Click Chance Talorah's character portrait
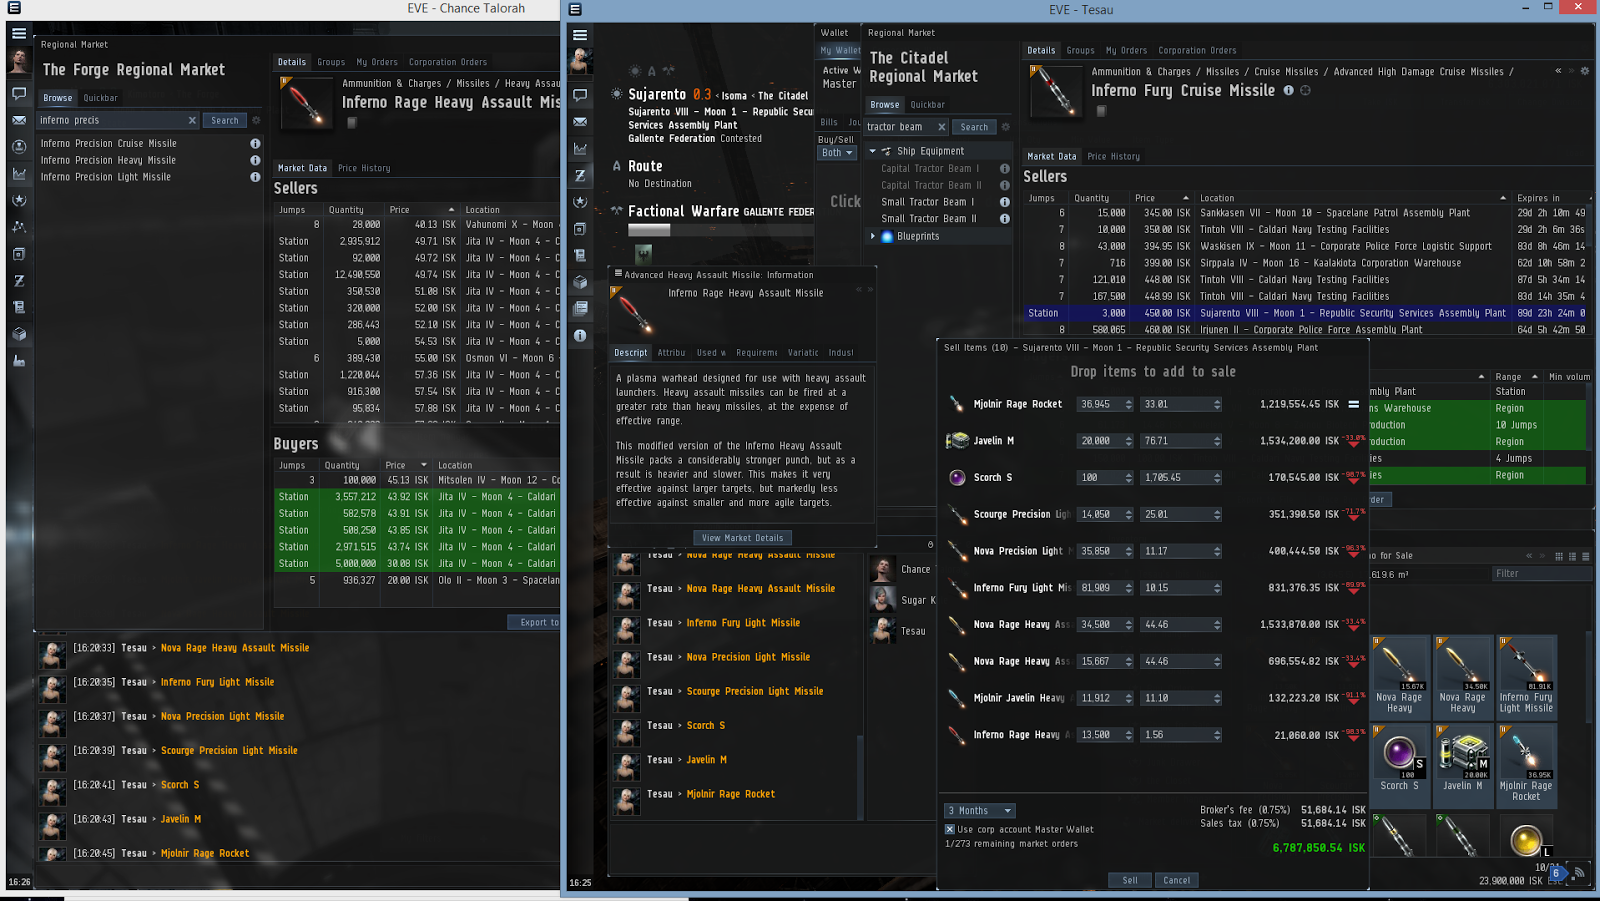The height and width of the screenshot is (901, 1600). (19, 62)
